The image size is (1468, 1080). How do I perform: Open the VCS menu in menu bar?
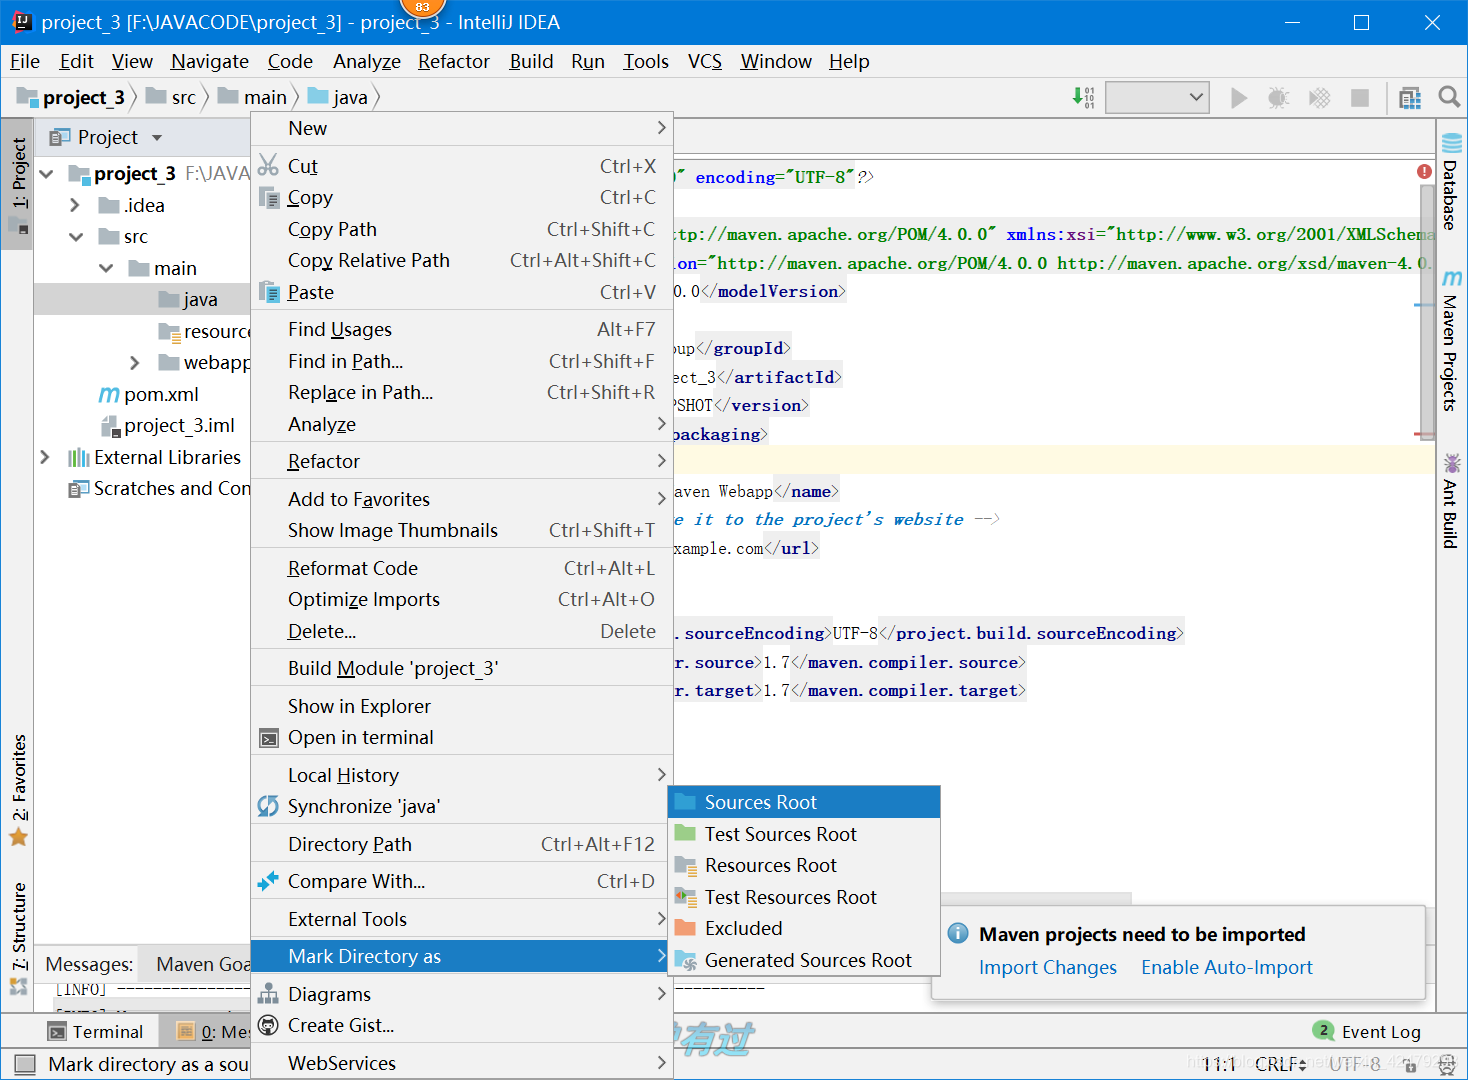[705, 61]
